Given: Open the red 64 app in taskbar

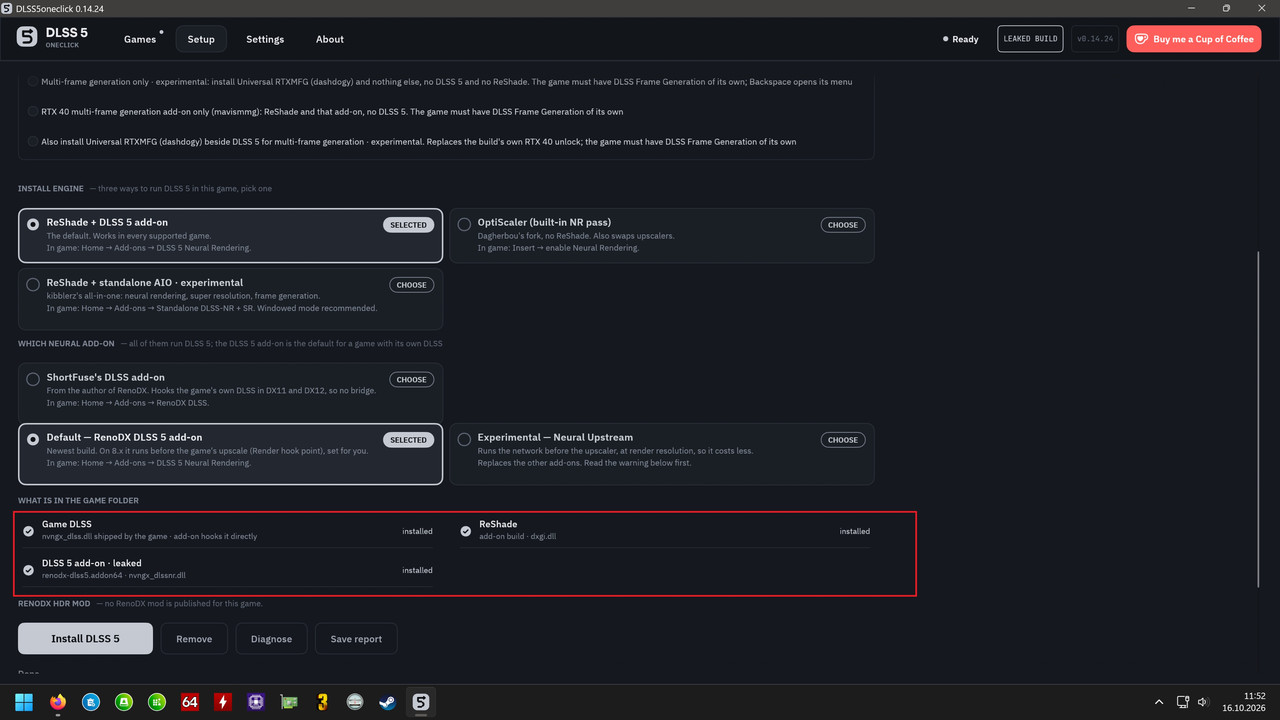Looking at the screenshot, I should click(189, 702).
